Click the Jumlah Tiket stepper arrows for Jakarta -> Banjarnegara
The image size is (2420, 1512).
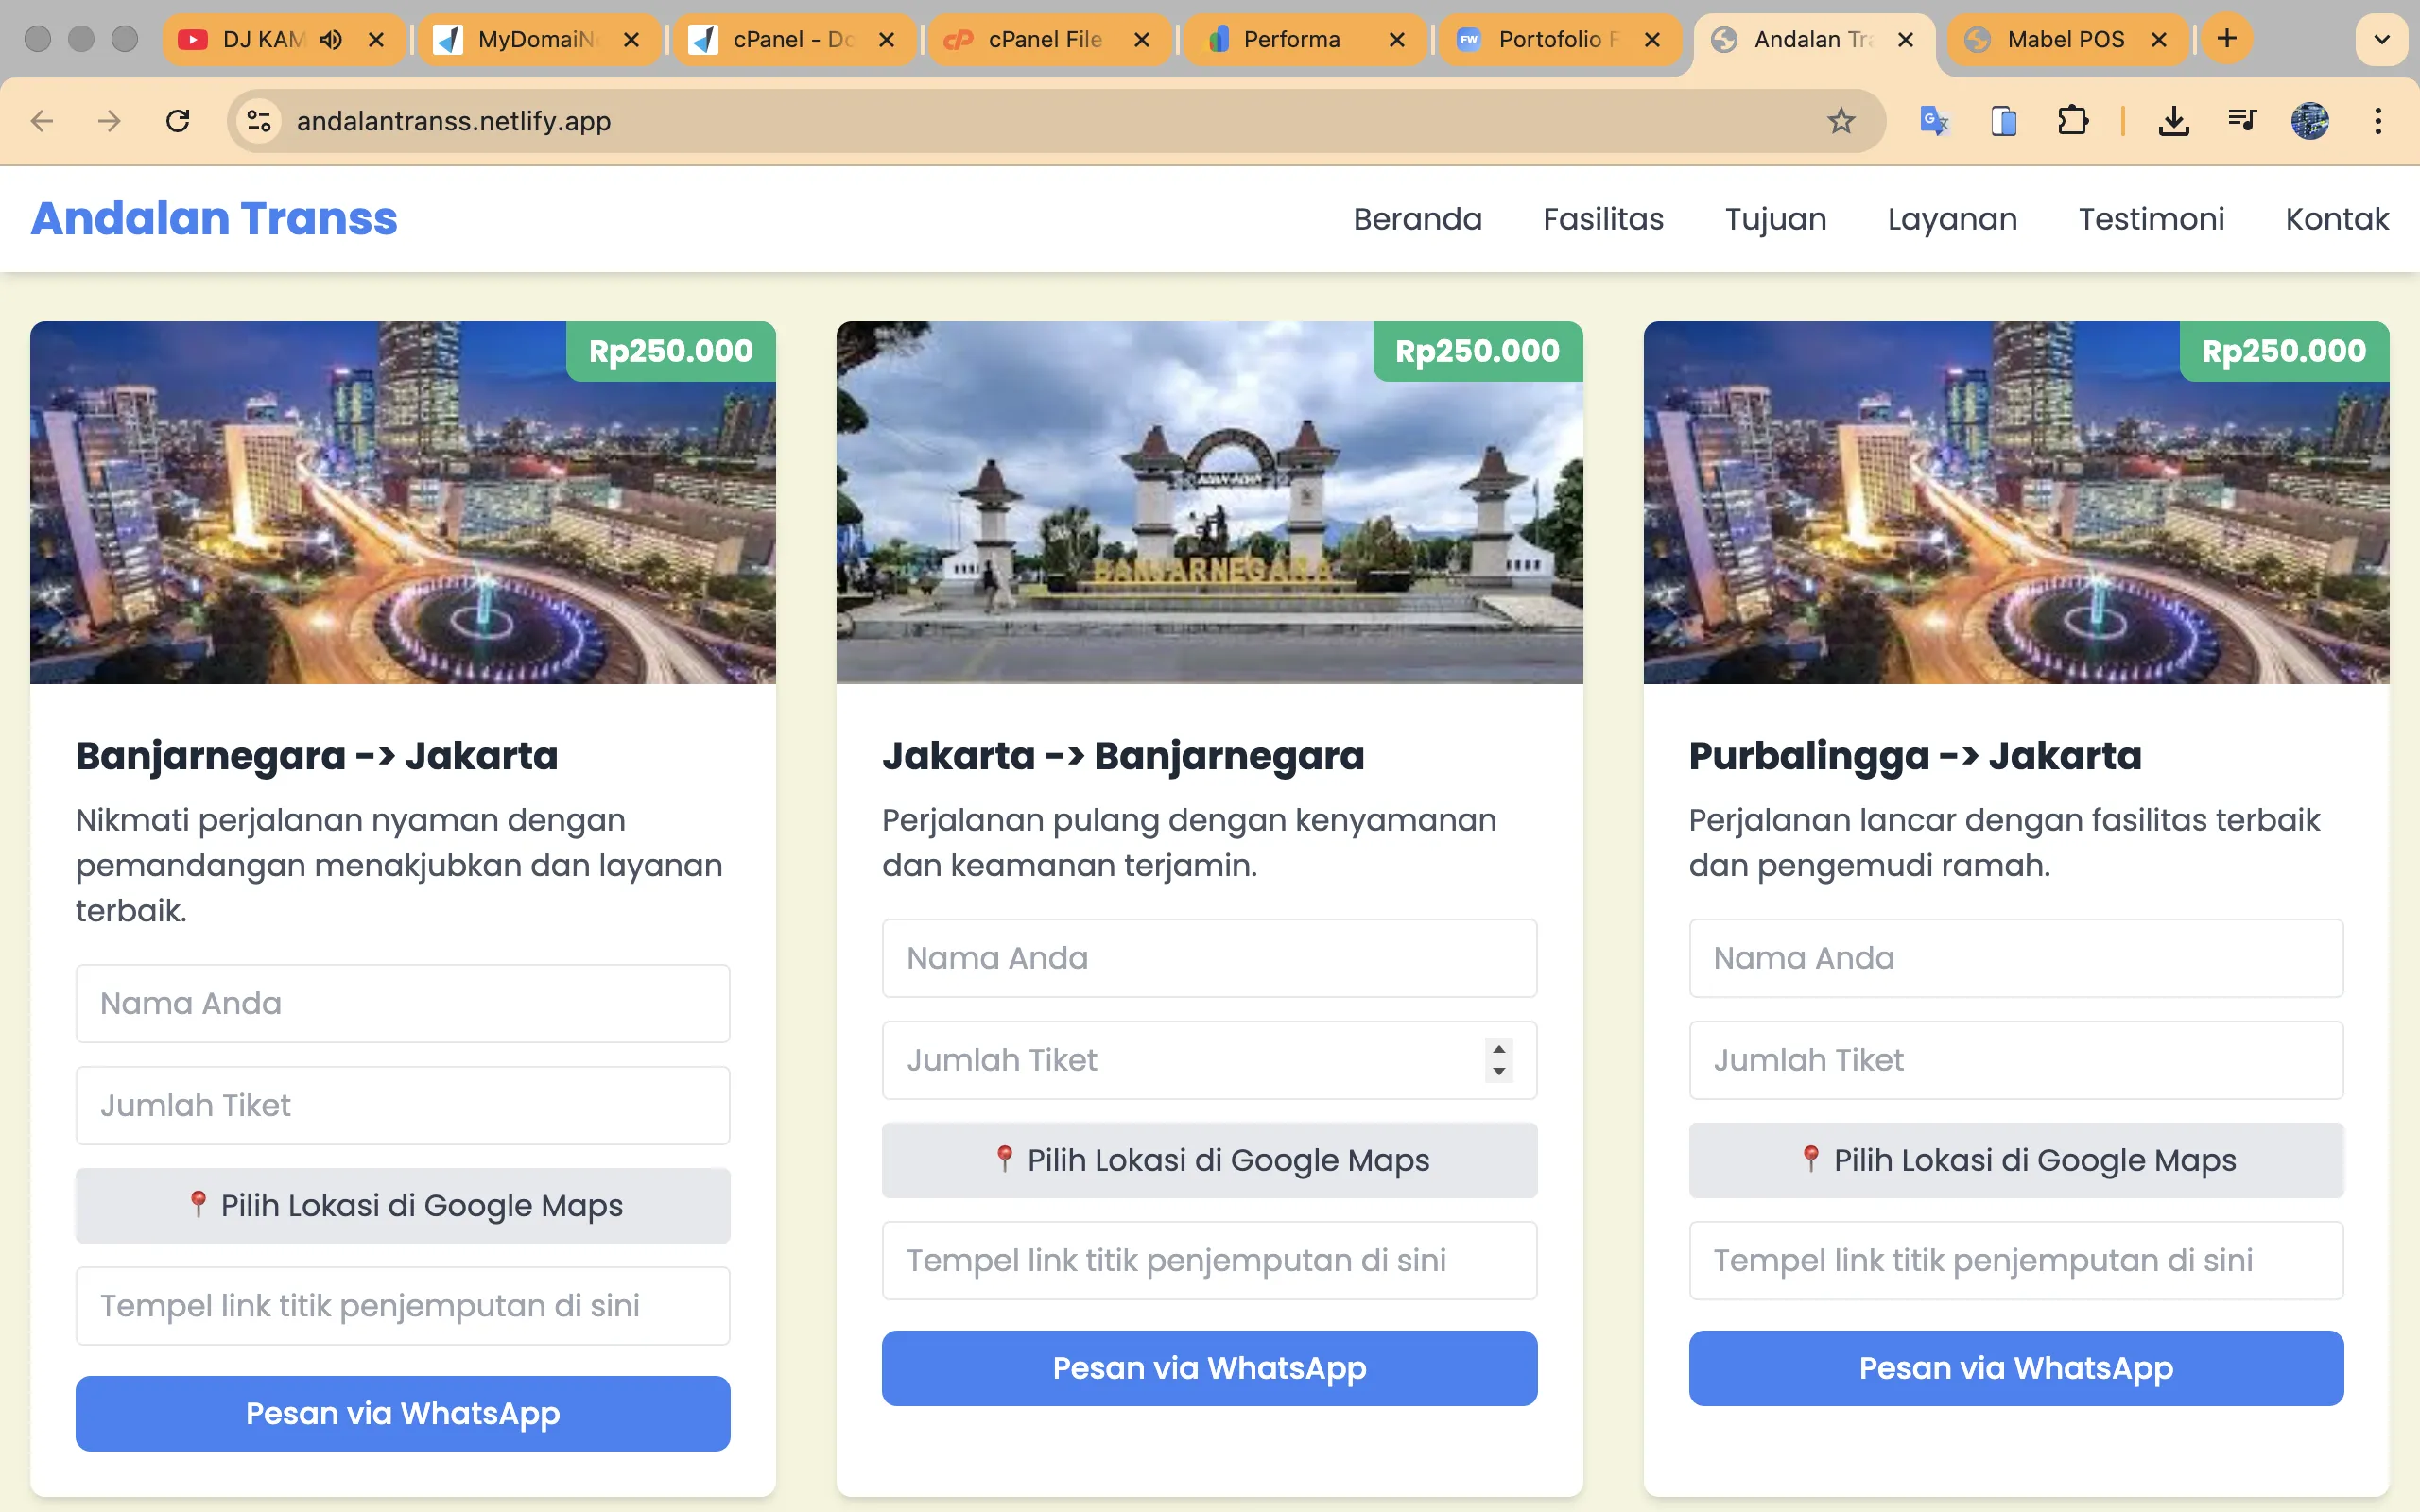1498,1060
